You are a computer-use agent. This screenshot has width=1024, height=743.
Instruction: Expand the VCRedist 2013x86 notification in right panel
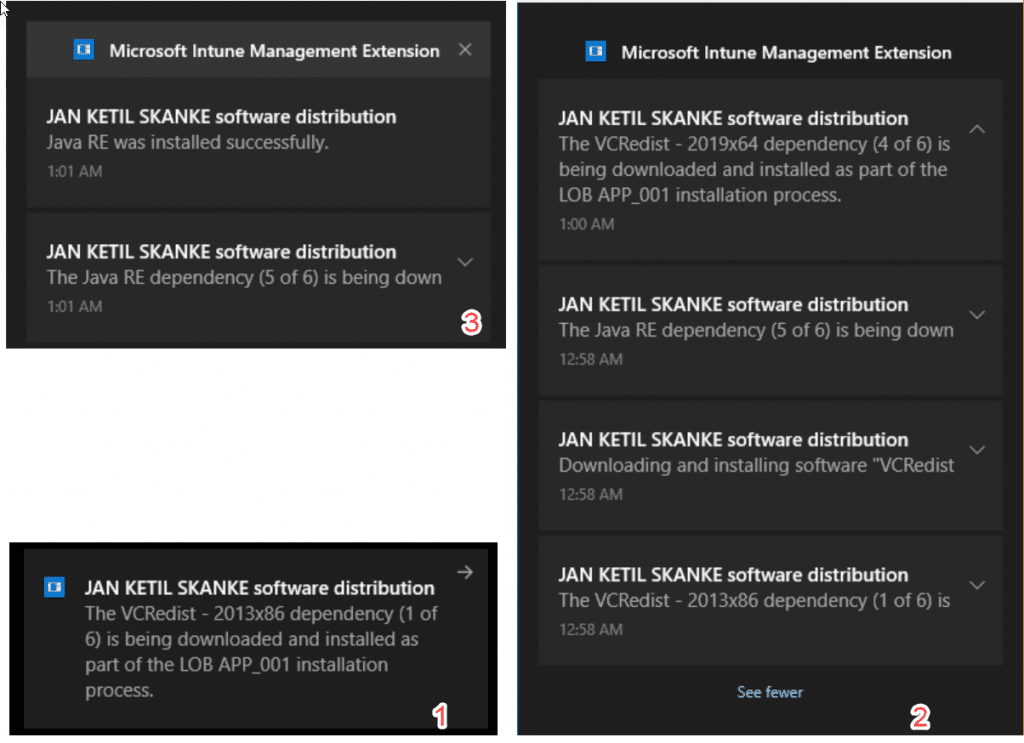(x=977, y=585)
